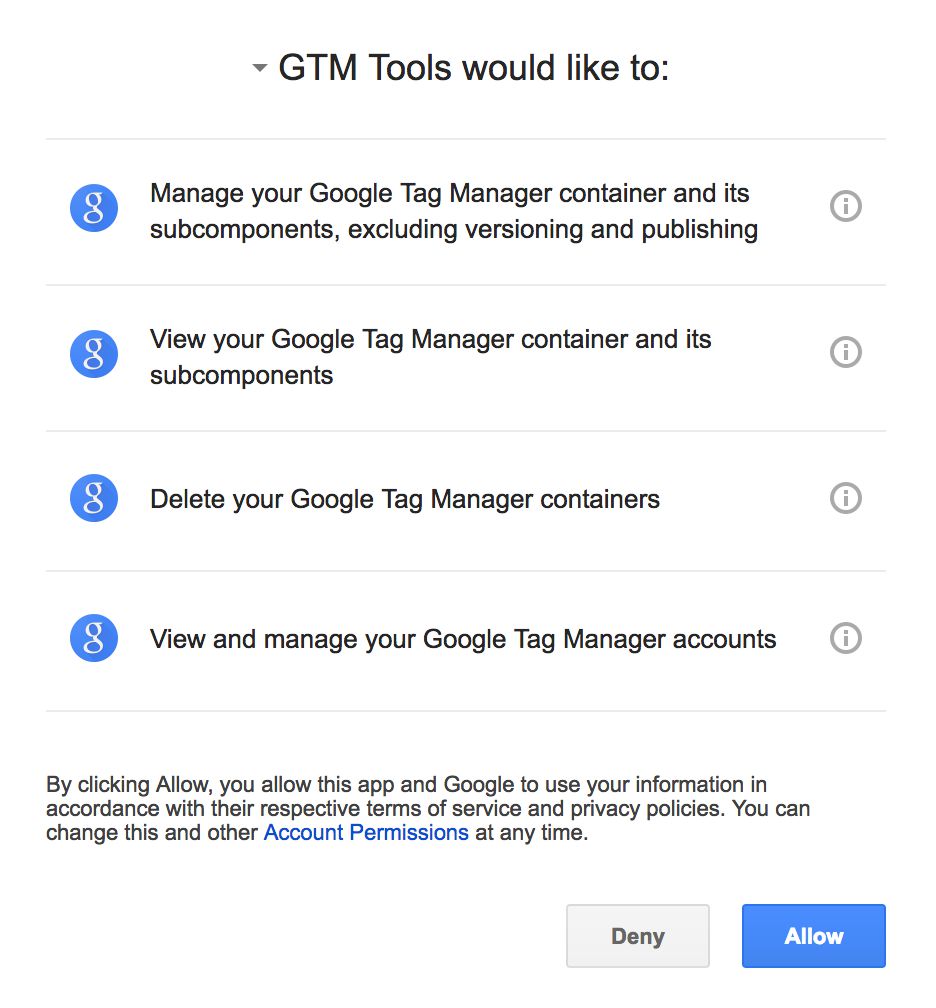Click Google icon beside manage accounts permission

[x=94, y=638]
